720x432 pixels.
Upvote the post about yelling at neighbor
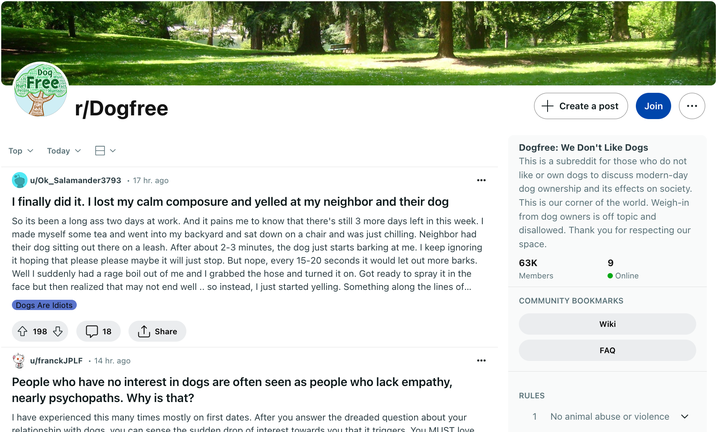[x=23, y=331]
